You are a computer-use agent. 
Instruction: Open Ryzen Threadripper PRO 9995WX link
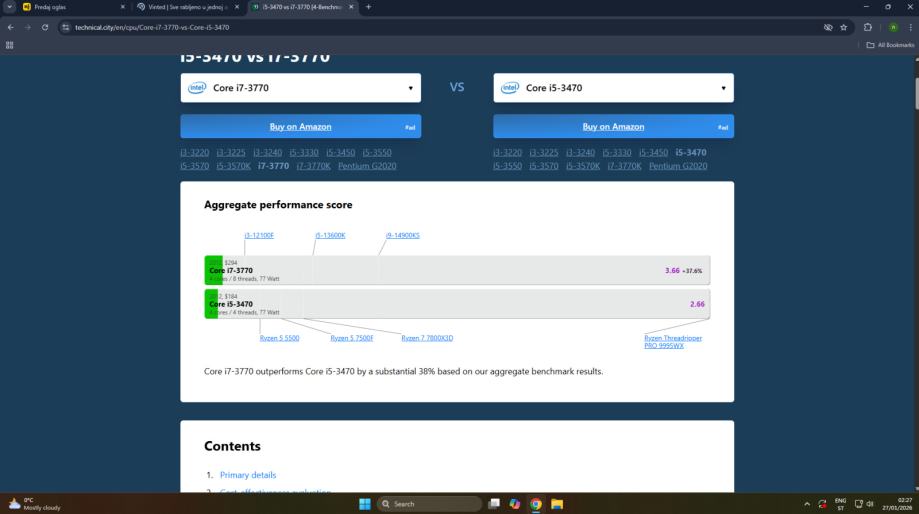pos(673,342)
